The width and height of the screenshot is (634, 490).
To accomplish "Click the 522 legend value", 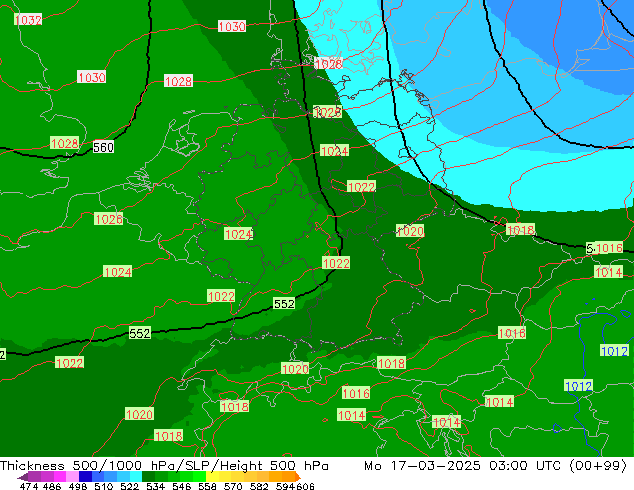I will point(129,486).
